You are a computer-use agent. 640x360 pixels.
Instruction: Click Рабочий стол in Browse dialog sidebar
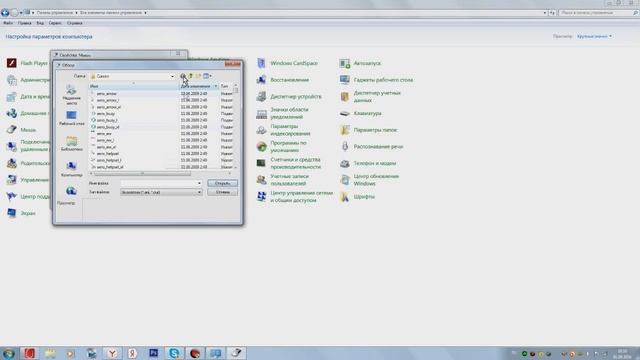click(71, 118)
